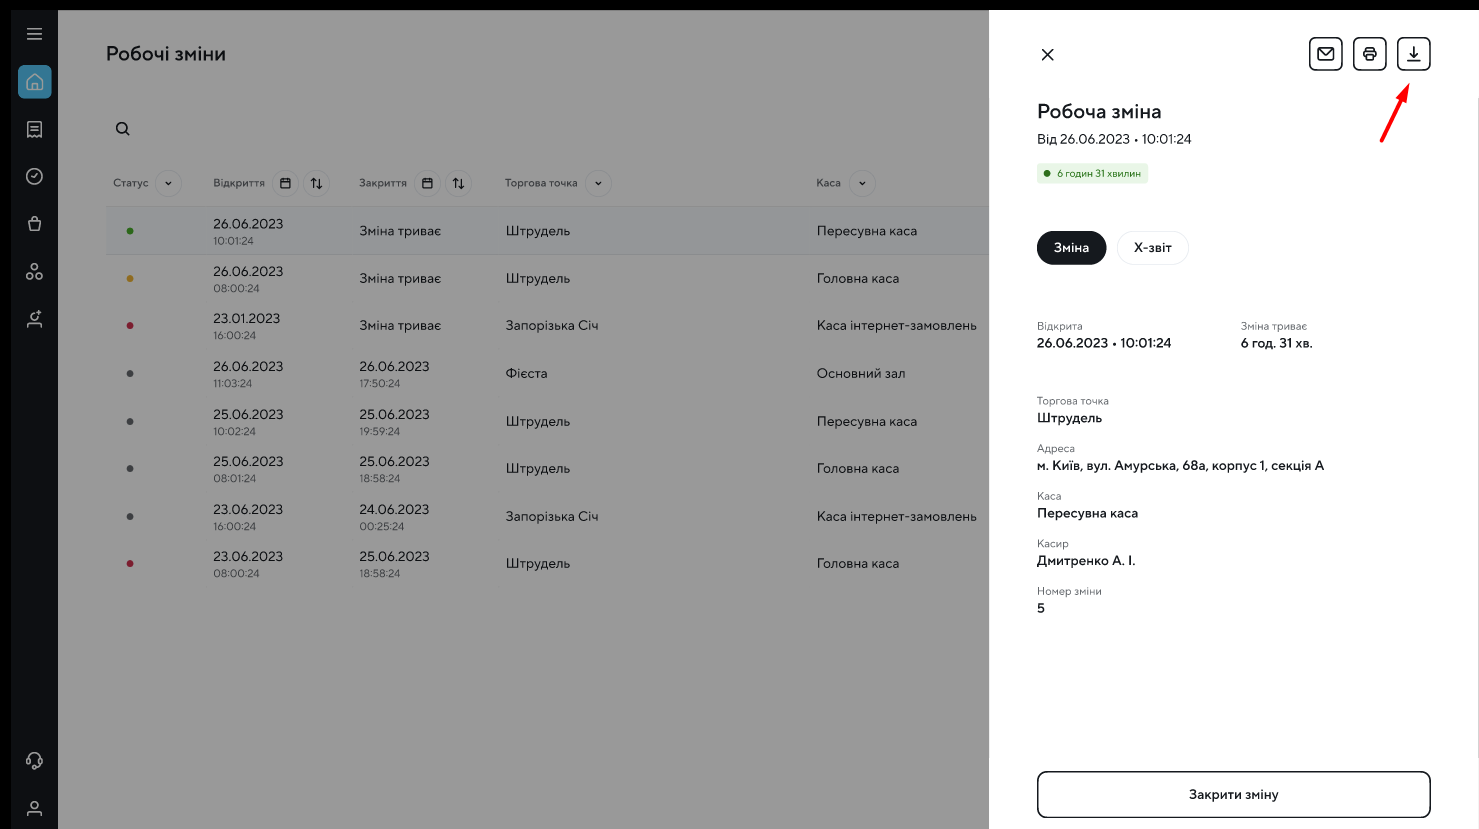1479x829 pixels.
Task: Close the shift details panel
Action: click(1047, 55)
